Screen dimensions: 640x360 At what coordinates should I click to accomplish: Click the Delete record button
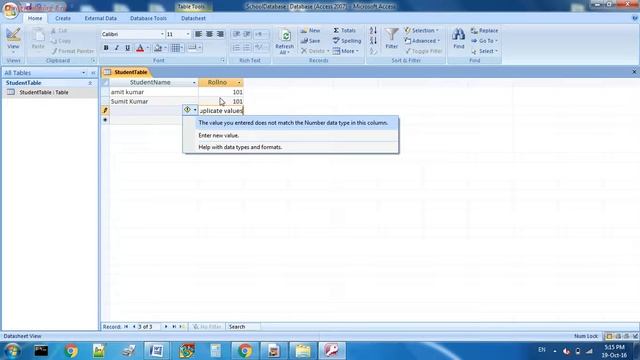pyautogui.click(x=313, y=51)
